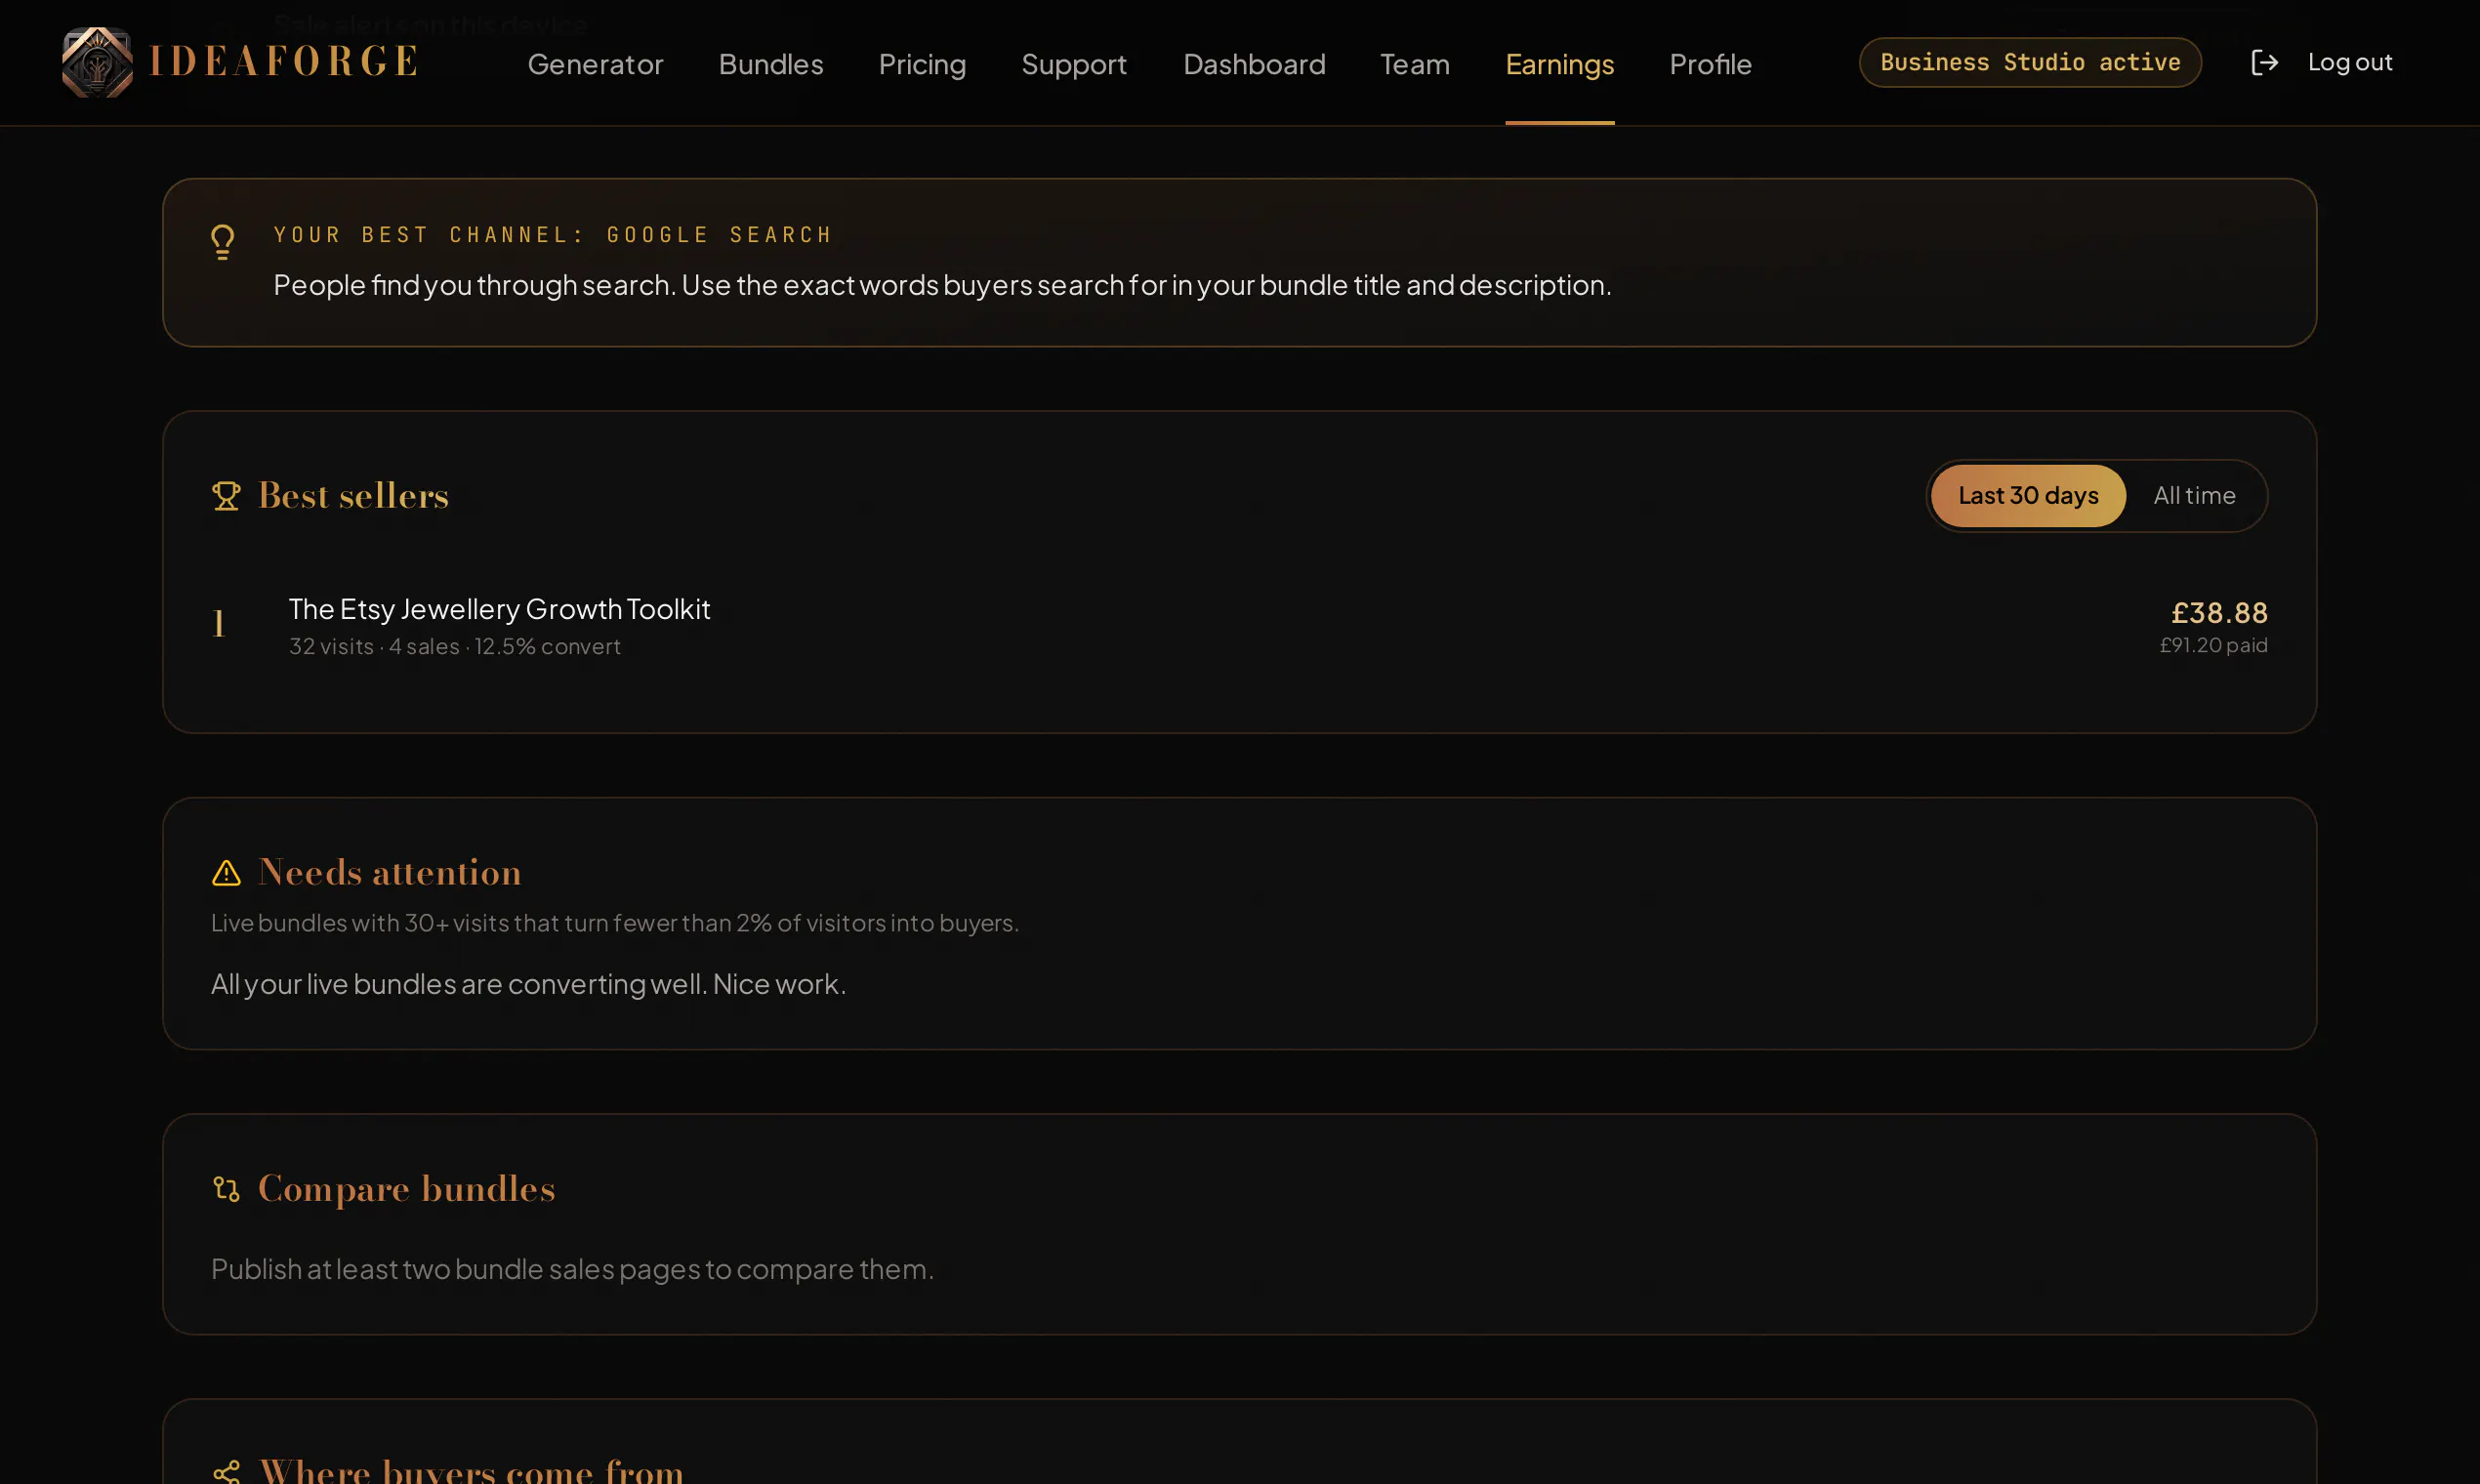Click the Business Studio active badge

coord(2030,62)
